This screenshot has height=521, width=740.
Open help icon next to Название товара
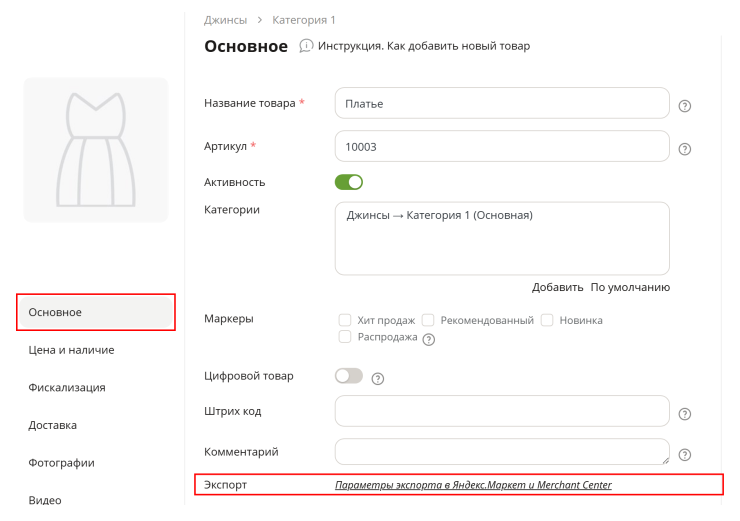pyautogui.click(x=684, y=106)
